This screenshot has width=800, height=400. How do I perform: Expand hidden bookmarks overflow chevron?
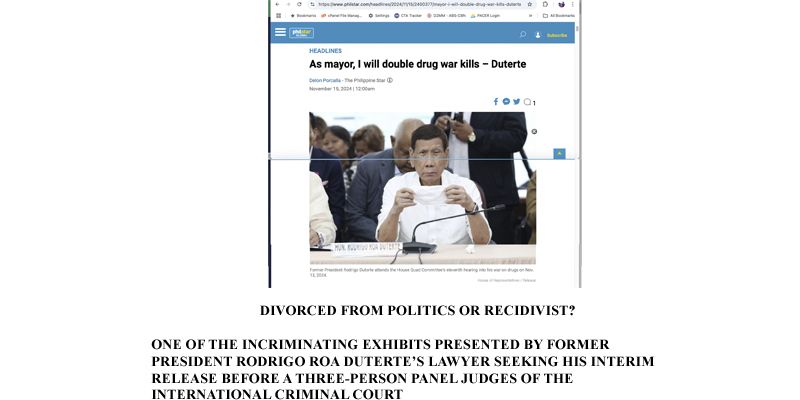[x=531, y=16]
